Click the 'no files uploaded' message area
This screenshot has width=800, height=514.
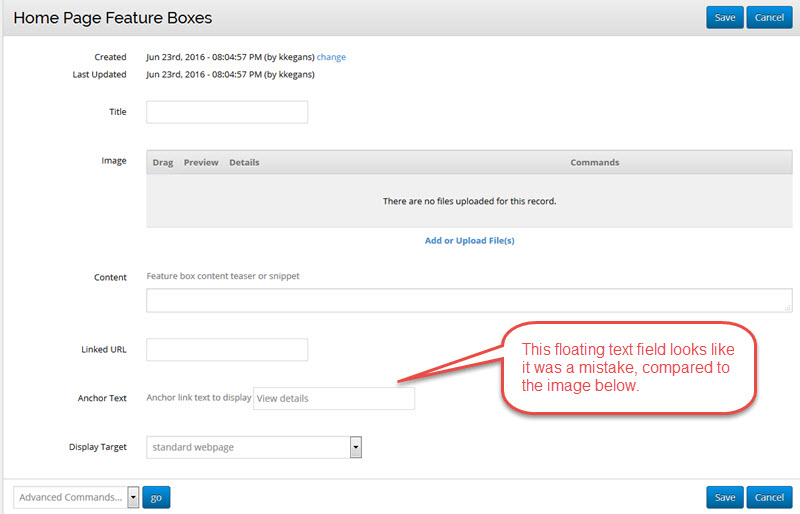[x=469, y=201]
